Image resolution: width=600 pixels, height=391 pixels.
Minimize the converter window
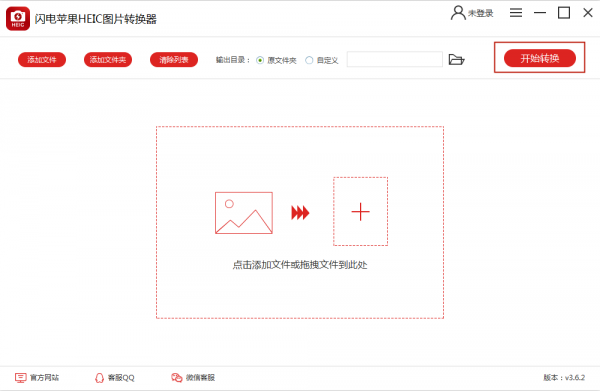[x=540, y=13]
